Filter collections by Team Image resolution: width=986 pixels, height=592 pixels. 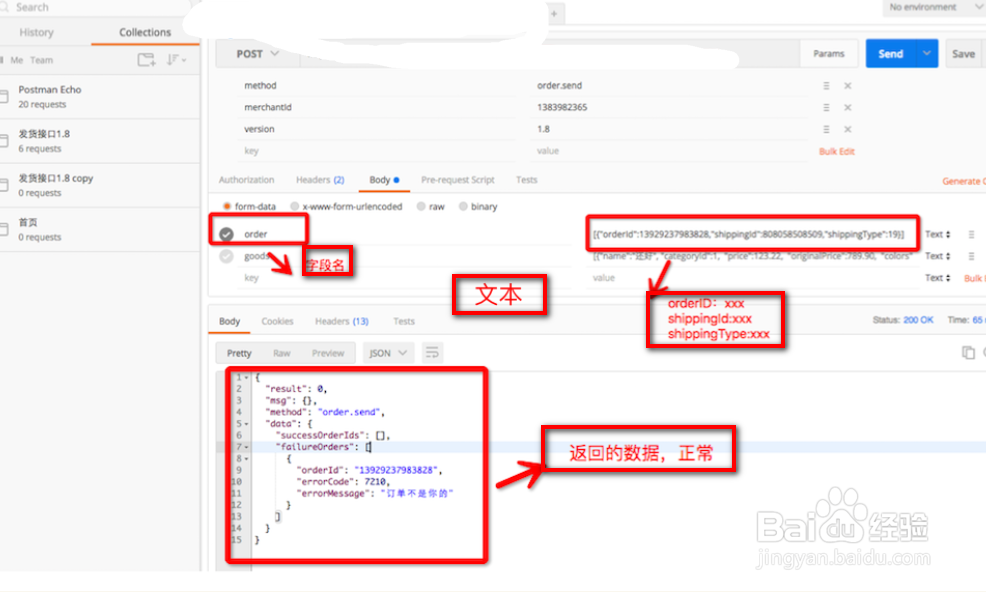[x=42, y=60]
